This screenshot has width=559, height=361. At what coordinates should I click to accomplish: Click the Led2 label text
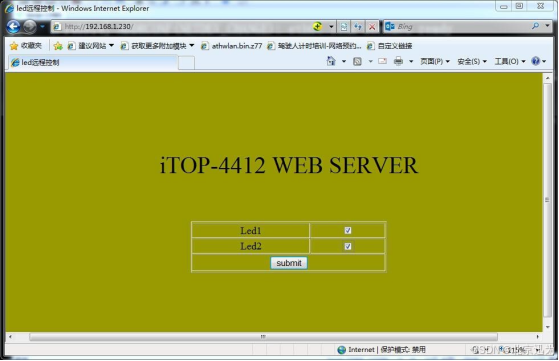tap(251, 246)
